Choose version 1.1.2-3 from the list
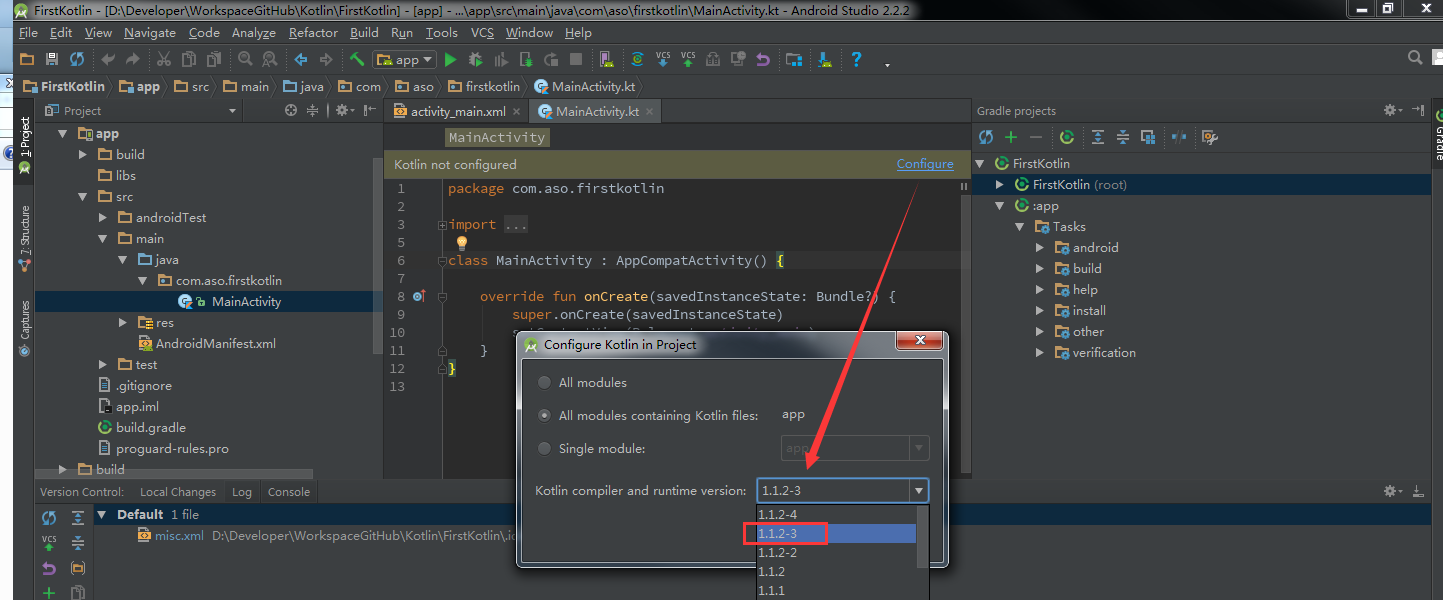The image size is (1443, 600). 836,533
